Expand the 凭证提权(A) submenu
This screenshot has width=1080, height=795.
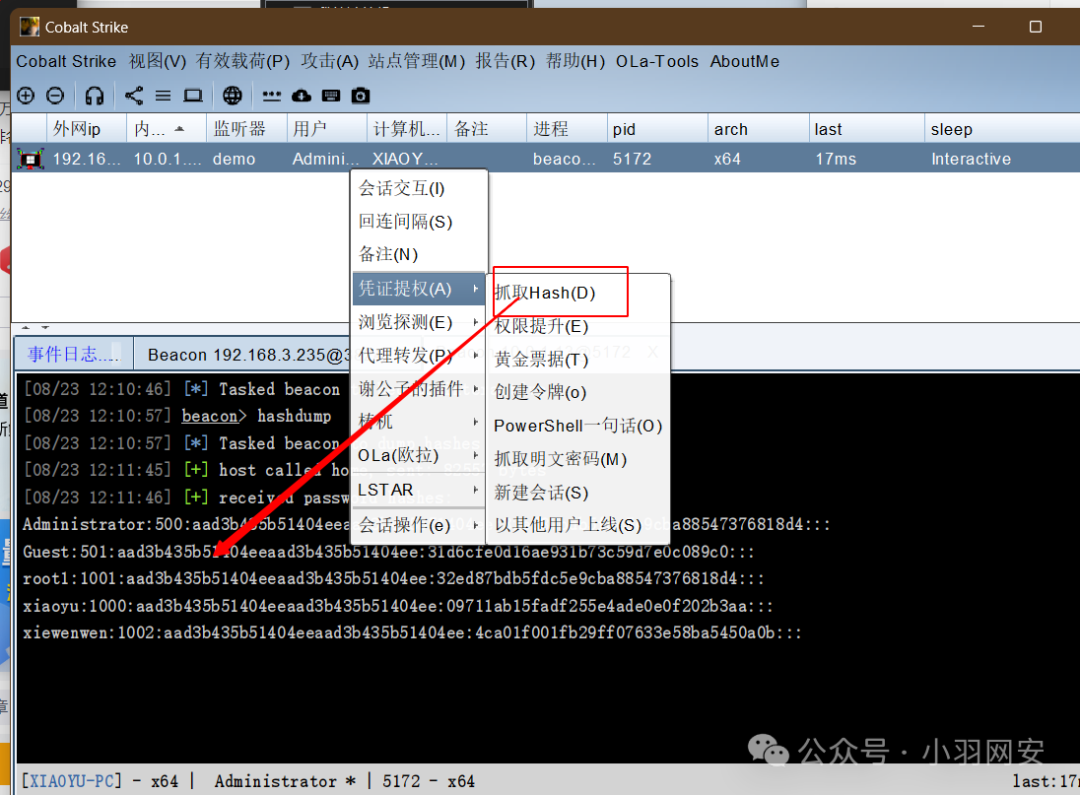pos(419,289)
